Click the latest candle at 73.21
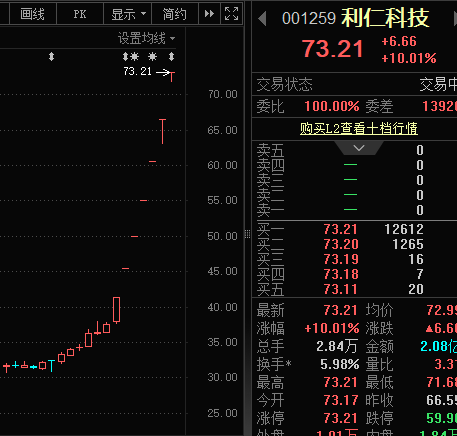This screenshot has height=436, width=457. tap(172, 76)
